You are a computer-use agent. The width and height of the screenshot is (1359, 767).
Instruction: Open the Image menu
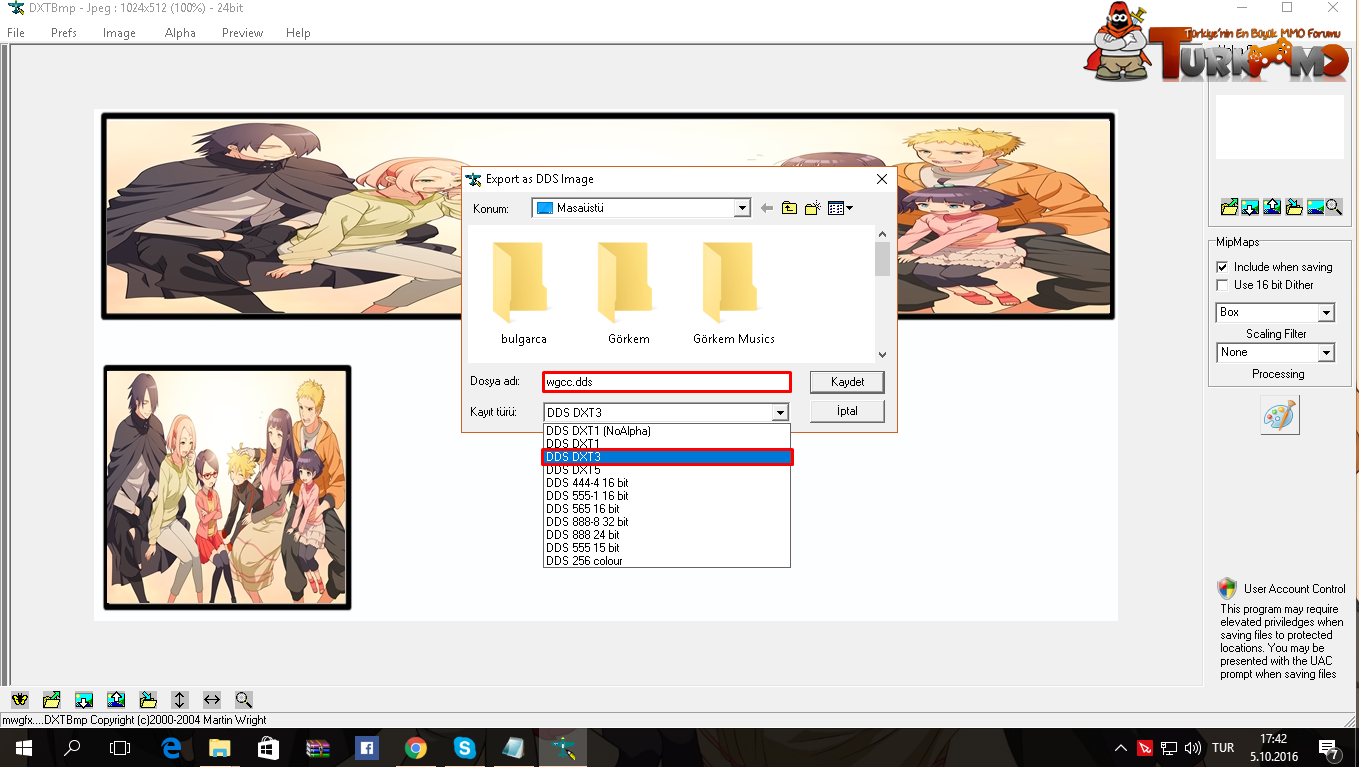click(119, 33)
